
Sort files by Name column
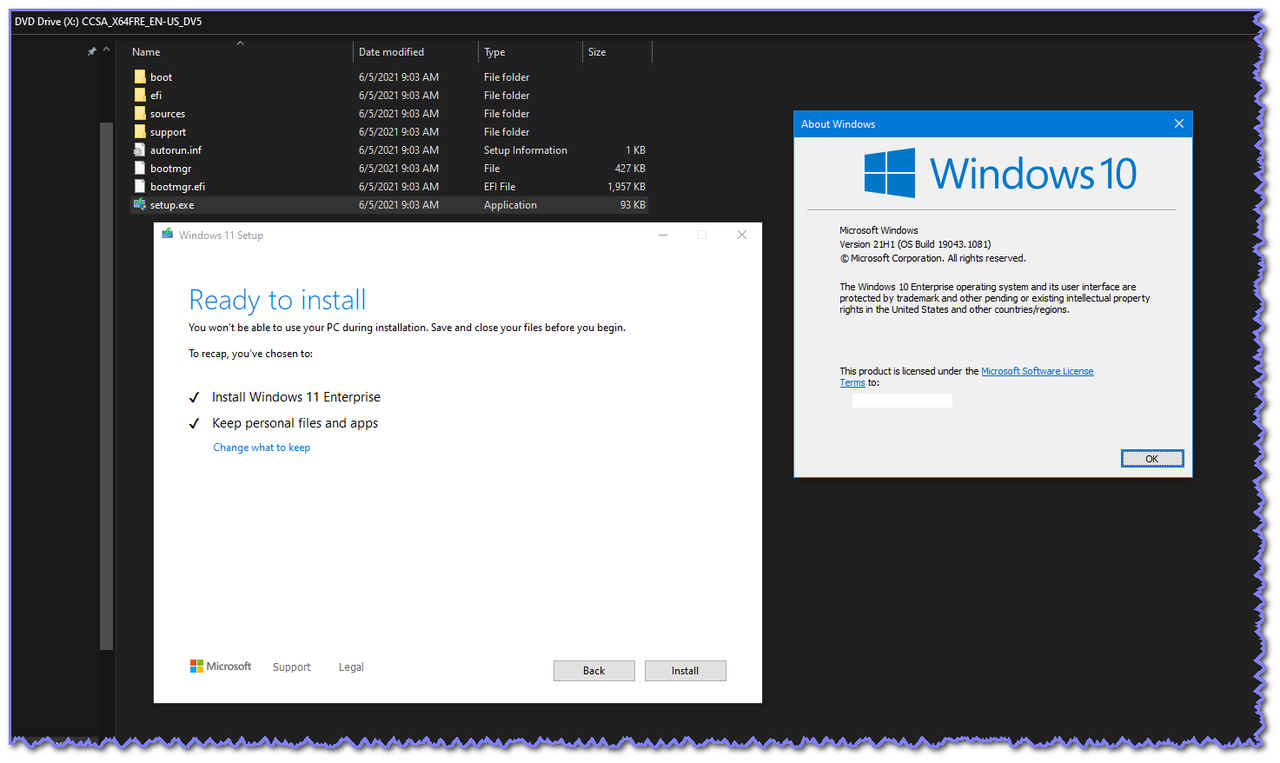point(146,52)
